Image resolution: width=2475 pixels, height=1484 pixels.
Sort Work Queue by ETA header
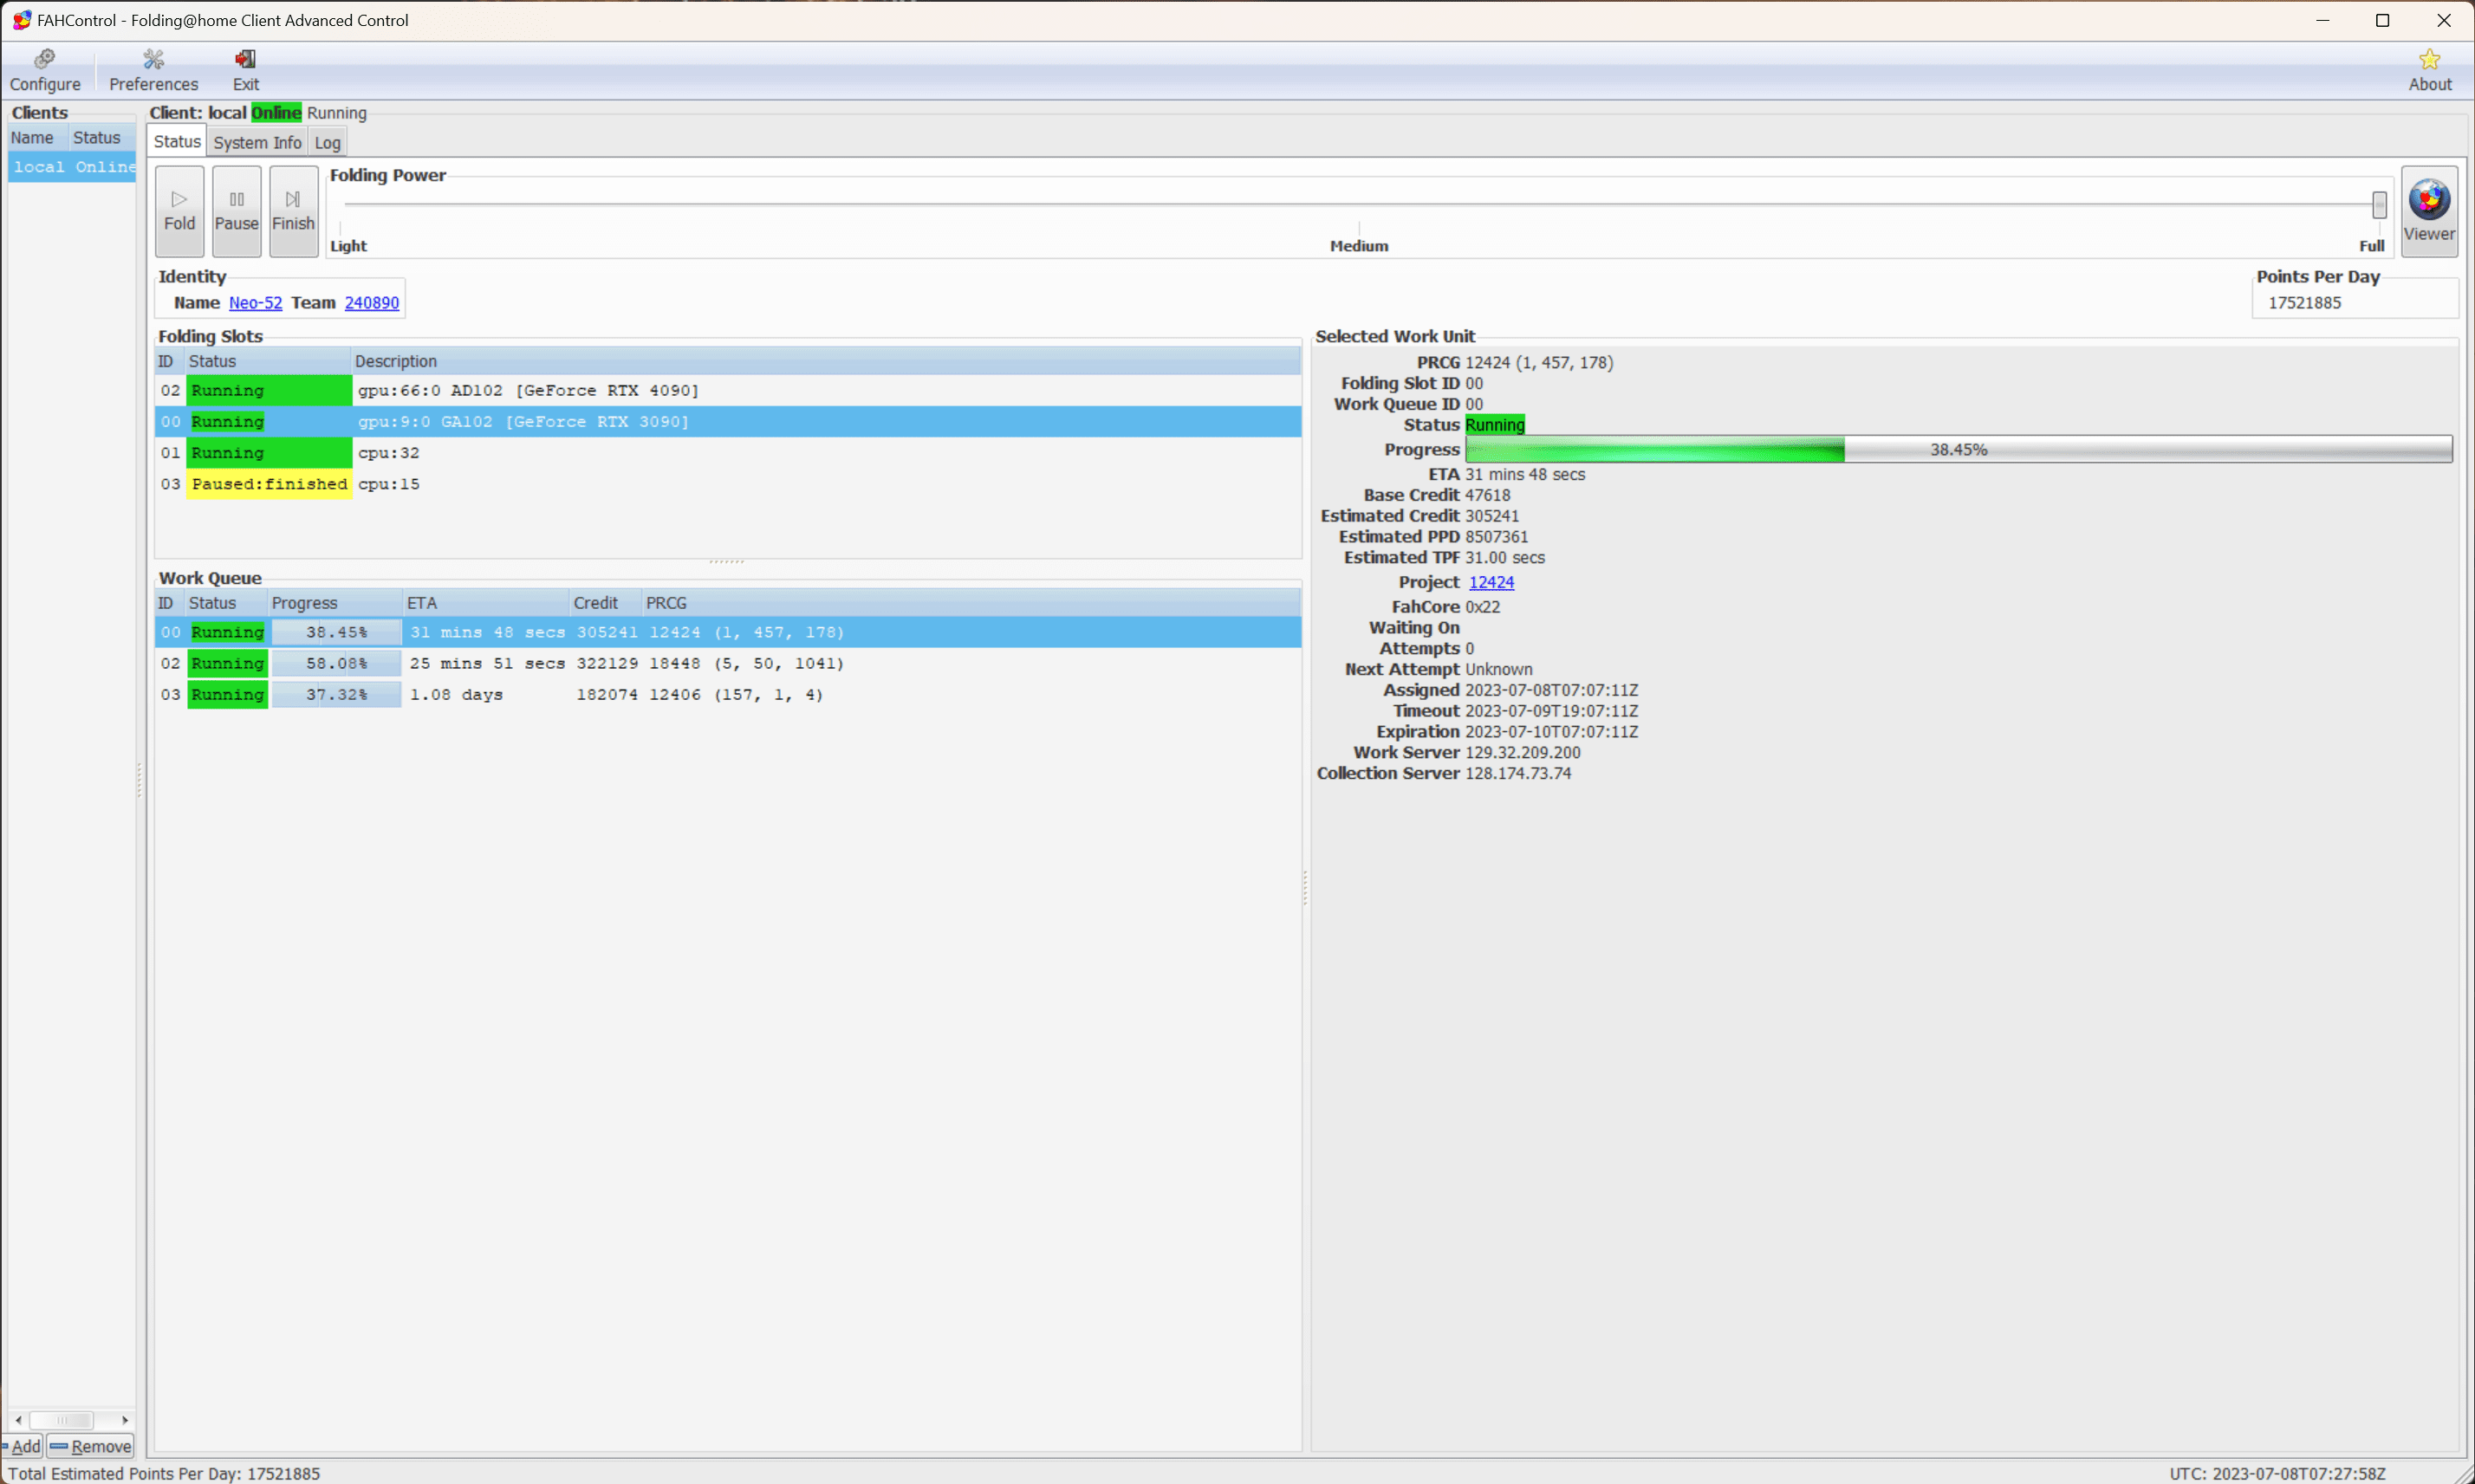click(486, 603)
